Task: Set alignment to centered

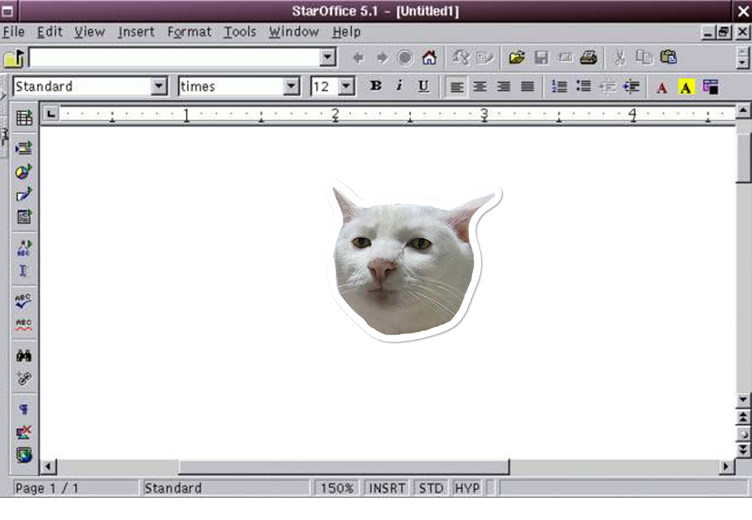Action: pos(480,87)
